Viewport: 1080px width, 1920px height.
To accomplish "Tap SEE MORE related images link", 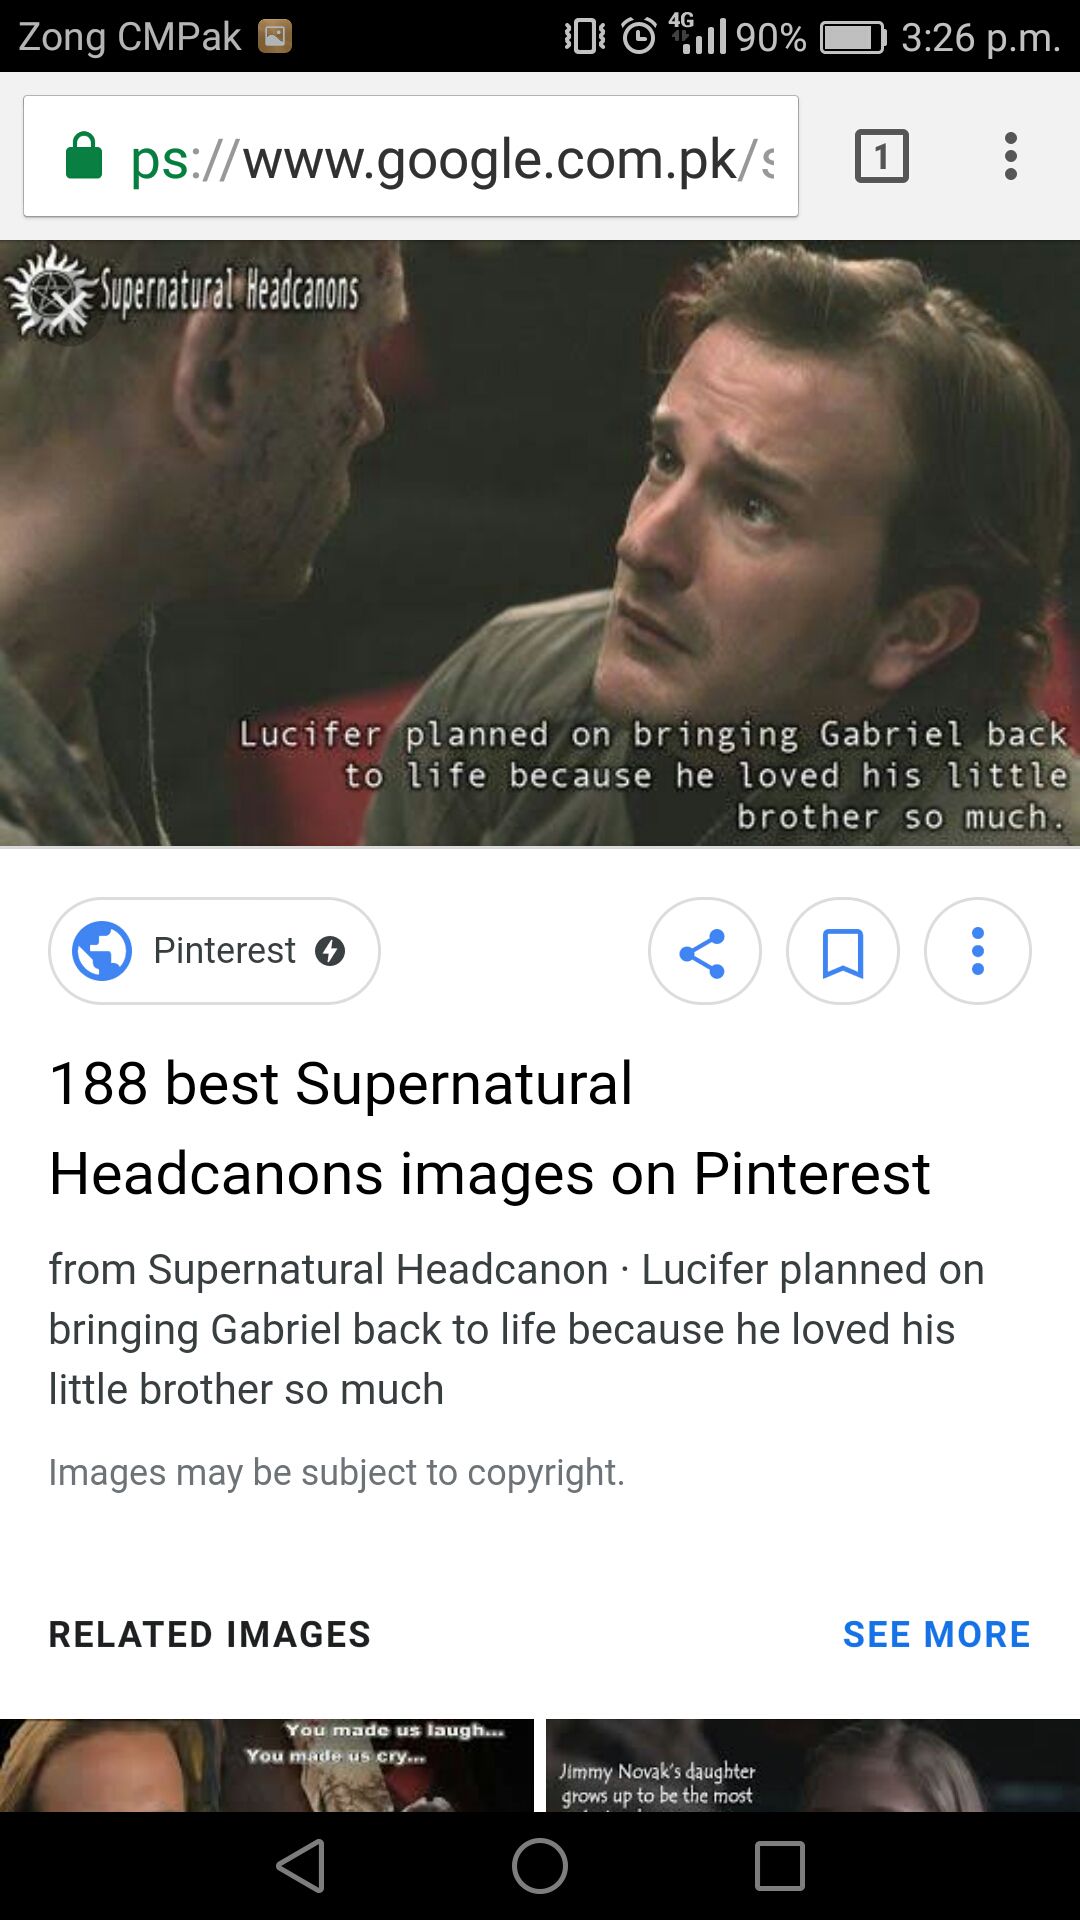I will (936, 1634).
